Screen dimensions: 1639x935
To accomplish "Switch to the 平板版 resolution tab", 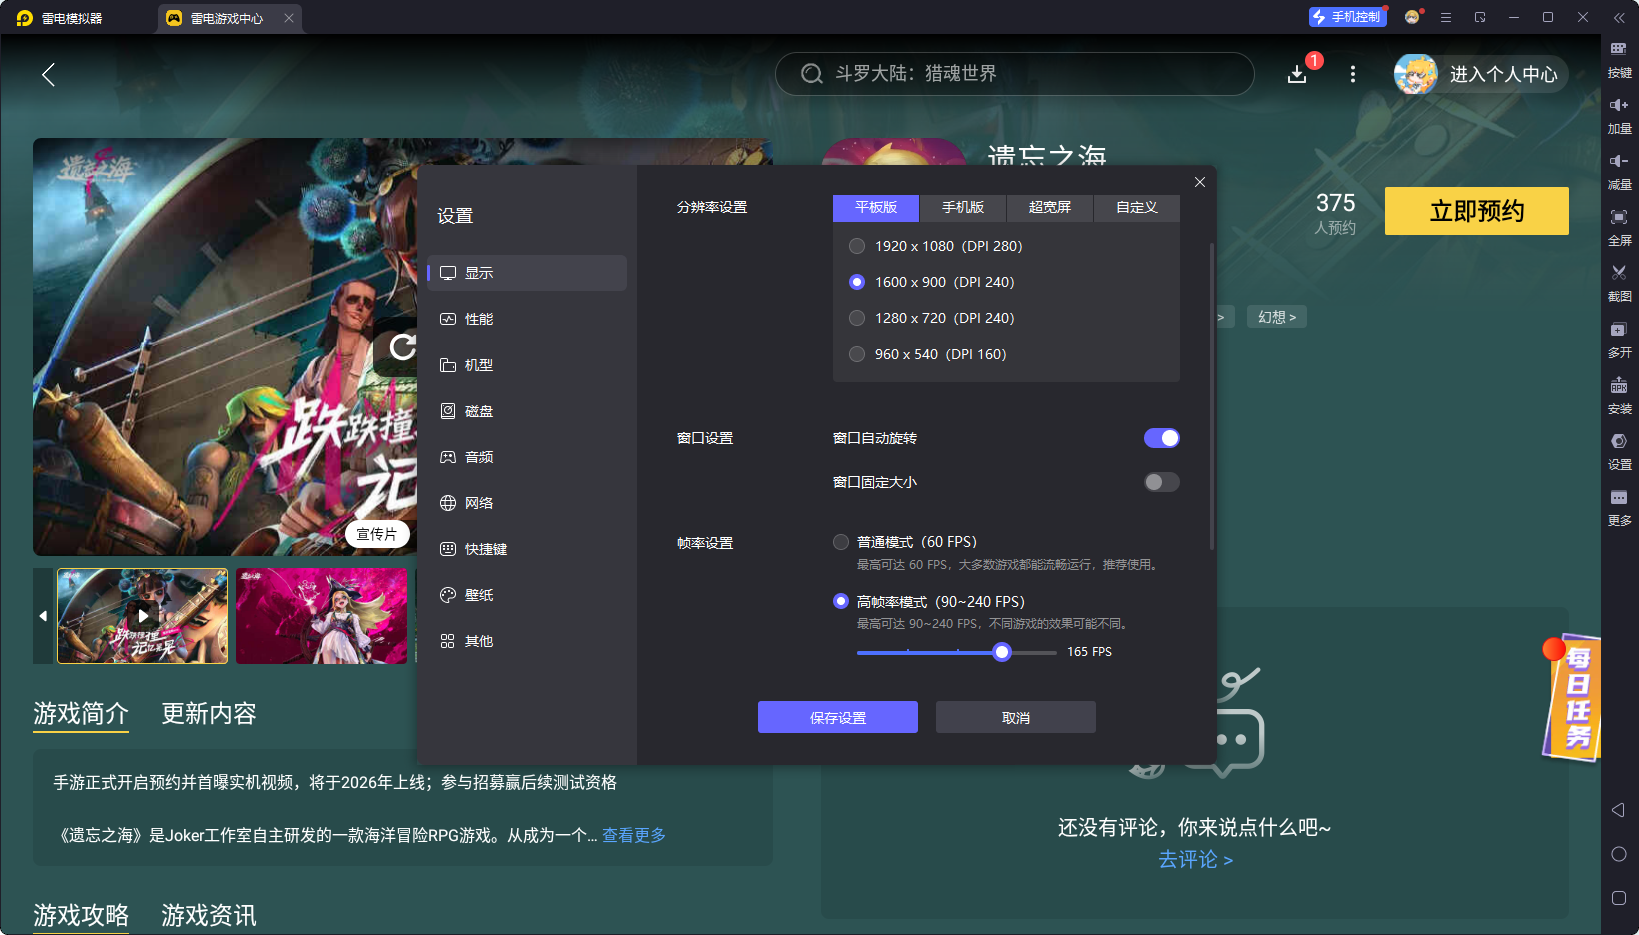I will [876, 207].
